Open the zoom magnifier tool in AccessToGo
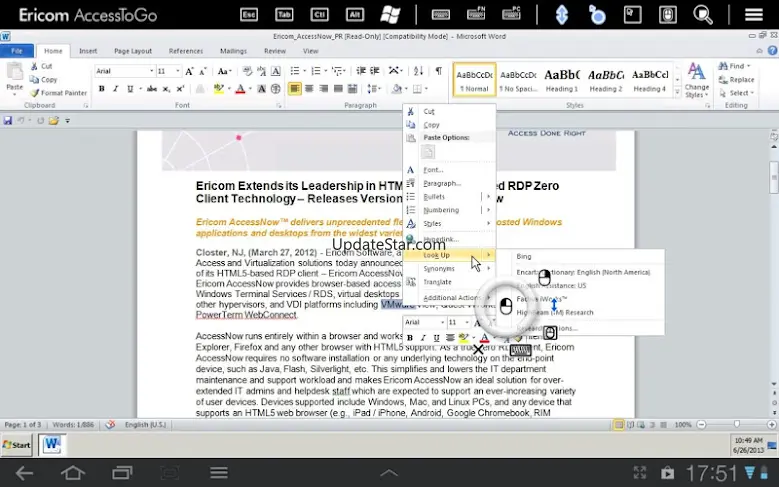The height and width of the screenshot is (487, 779). pos(702,14)
